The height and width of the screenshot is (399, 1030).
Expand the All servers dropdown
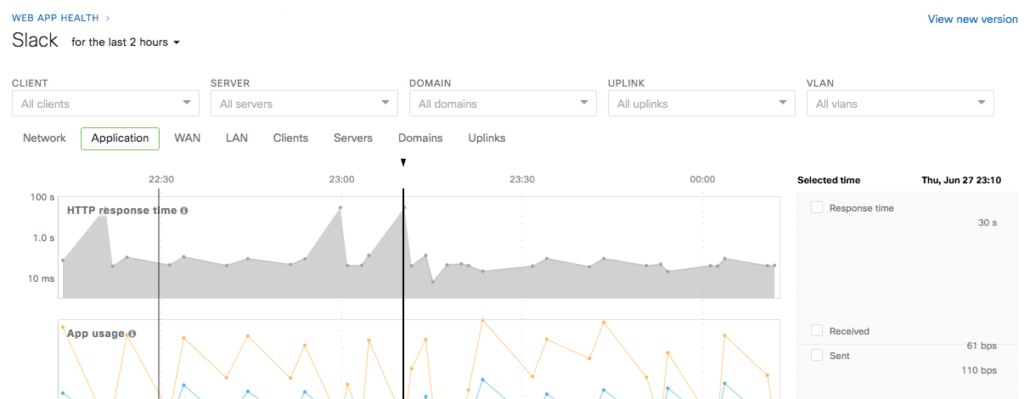304,103
